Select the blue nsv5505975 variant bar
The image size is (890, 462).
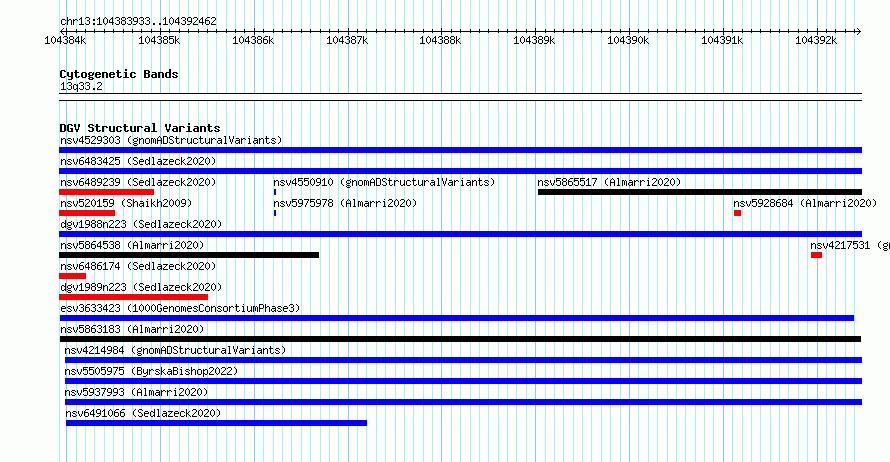(x=463, y=381)
